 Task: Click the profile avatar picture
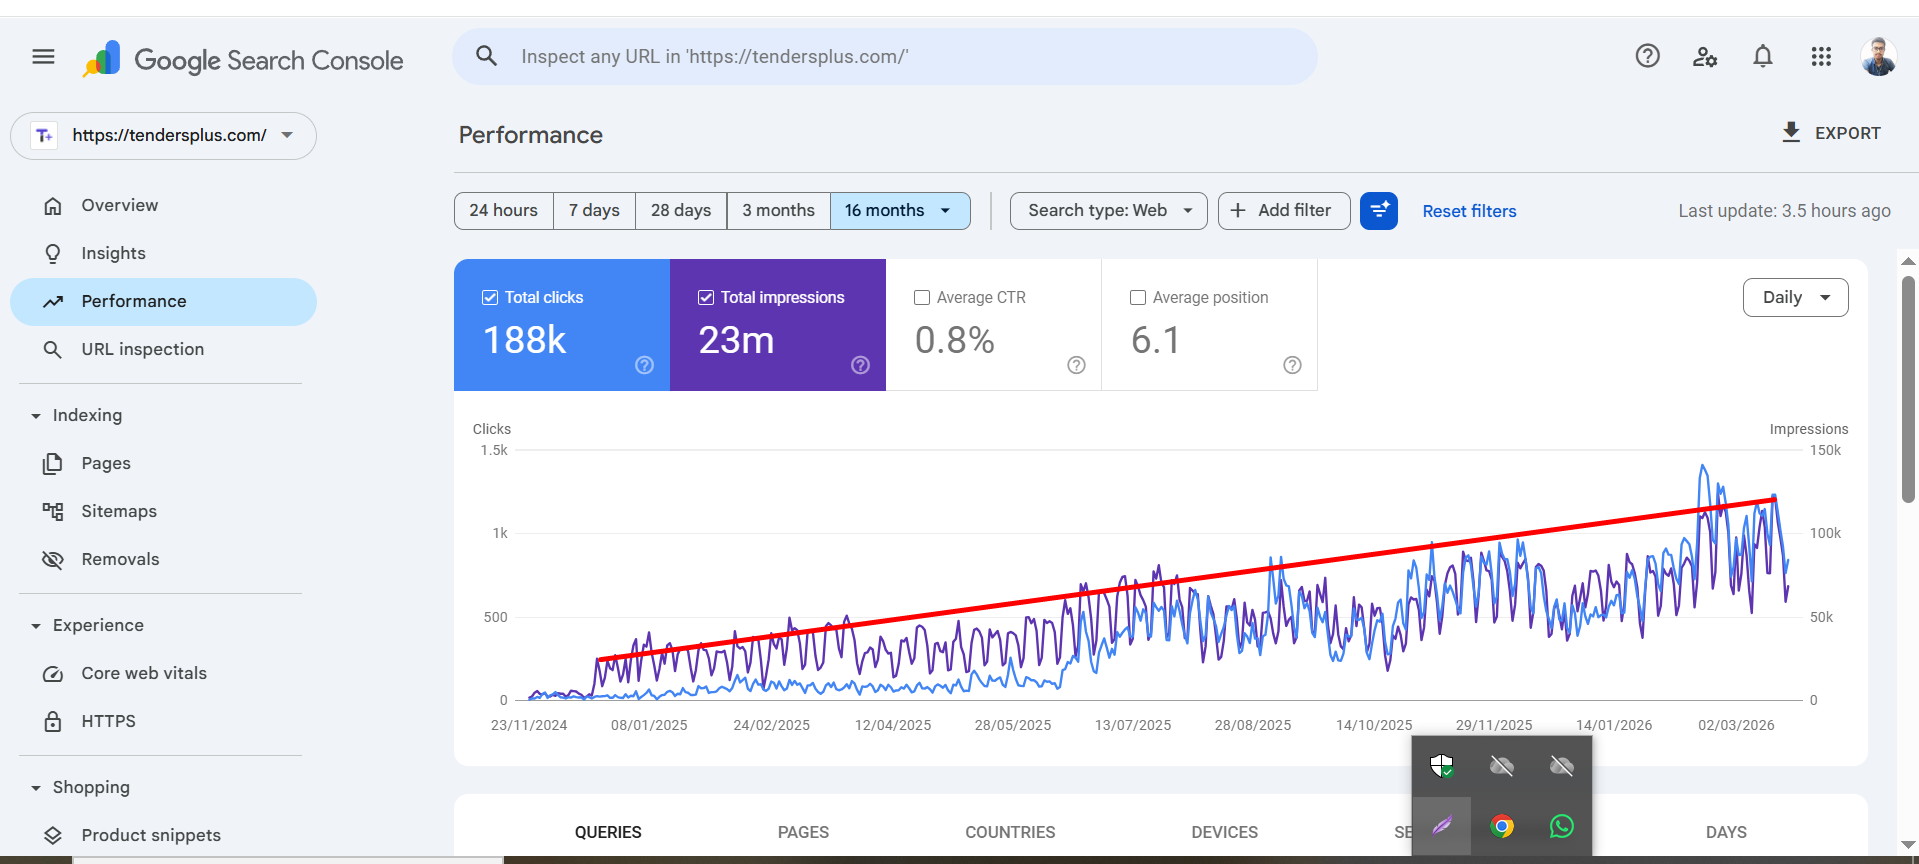1879,57
